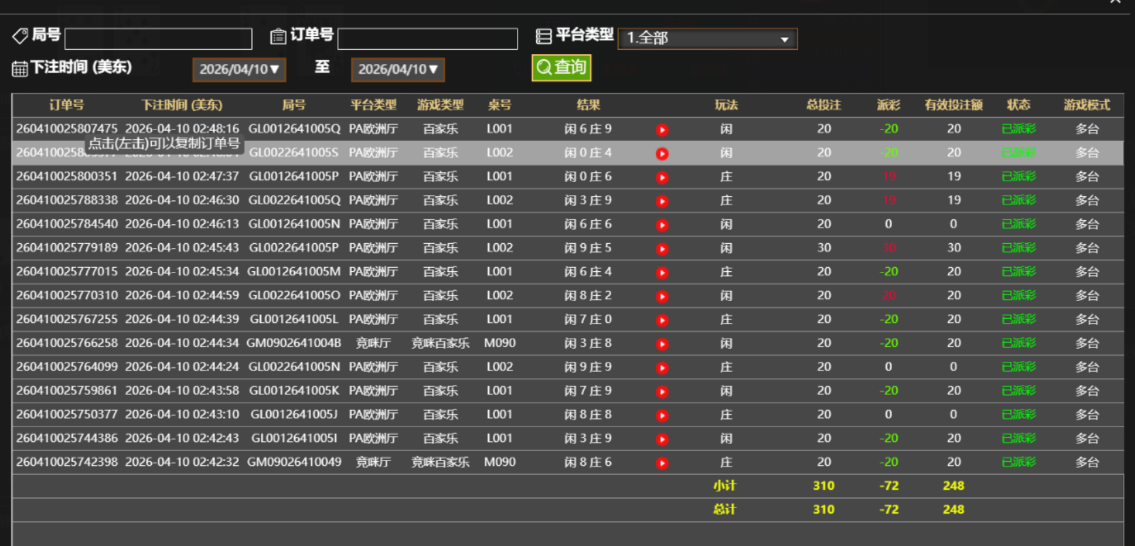
Task: Click the 有效投注额 column header
Action: [953, 104]
